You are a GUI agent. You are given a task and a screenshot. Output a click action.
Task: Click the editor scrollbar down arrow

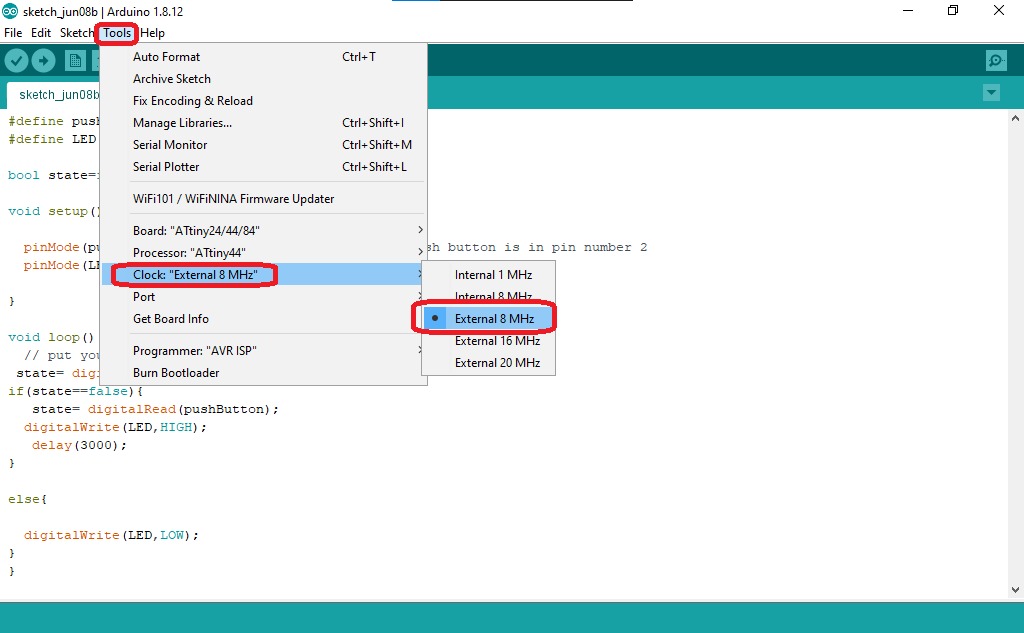(1015, 589)
